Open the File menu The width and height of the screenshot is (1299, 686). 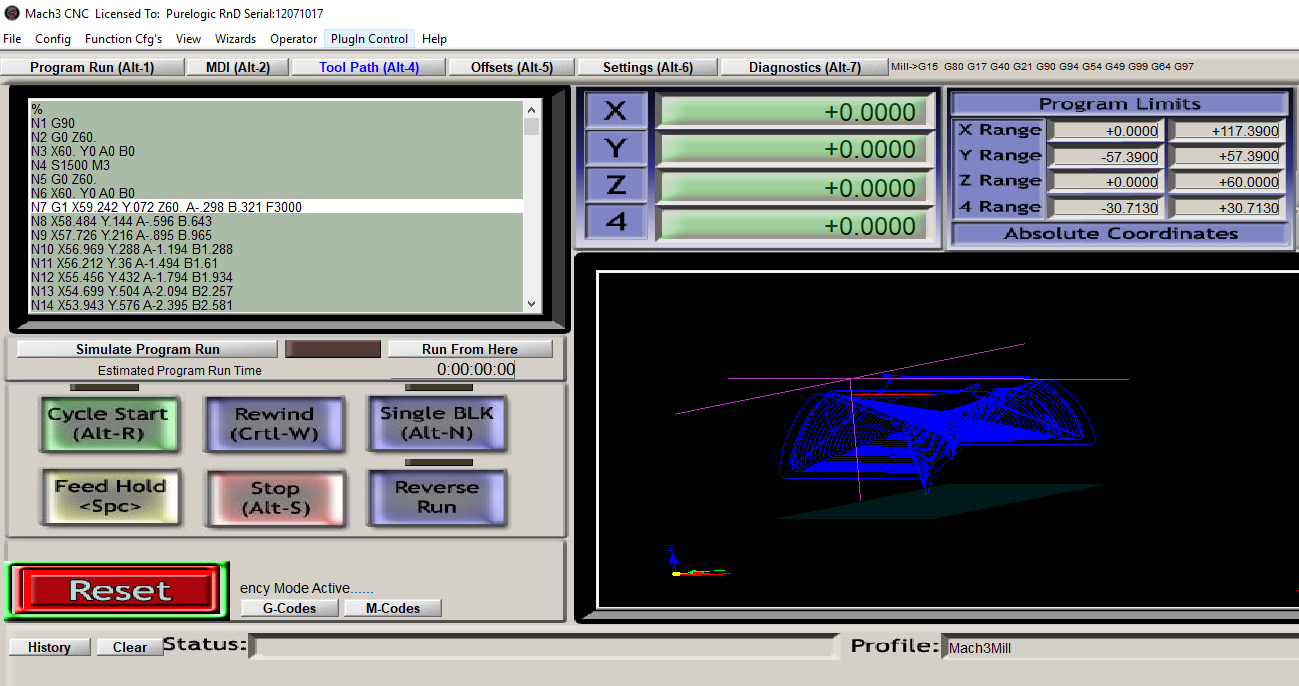point(12,39)
